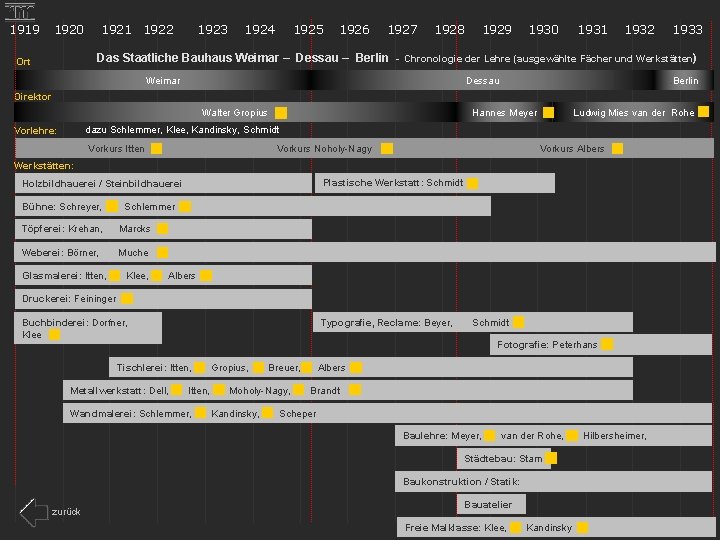This screenshot has height=540, width=720.
Task: Click Beyer name in Typografie row
Action: [x=438, y=323]
